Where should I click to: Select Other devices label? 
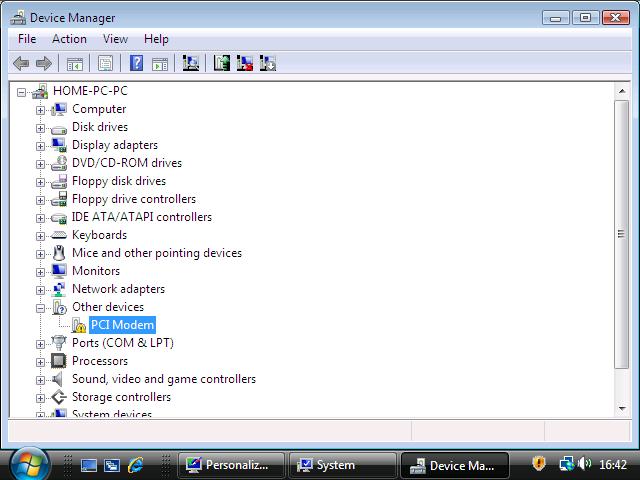[x=108, y=307]
